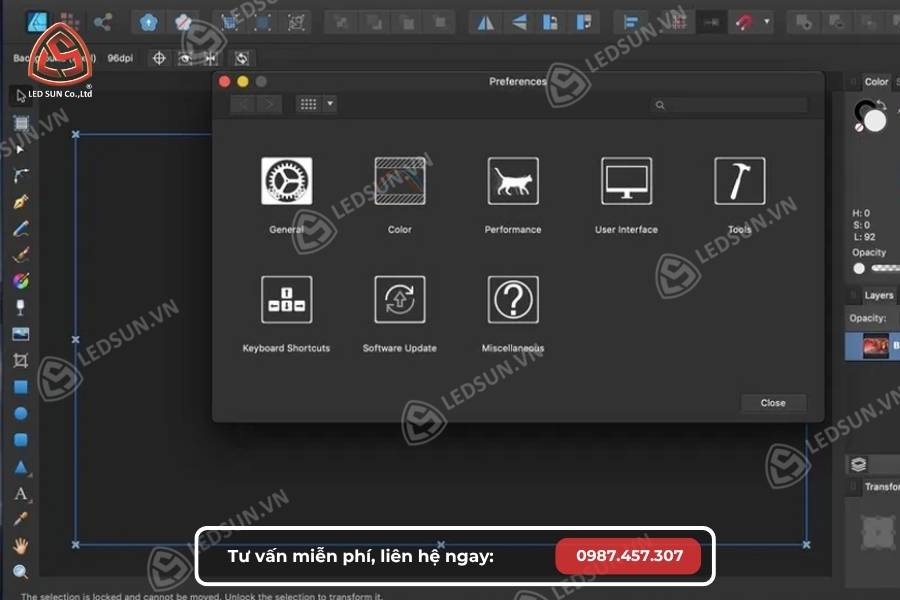Adjust the Opacity slider in the Color panel

pos(880,268)
